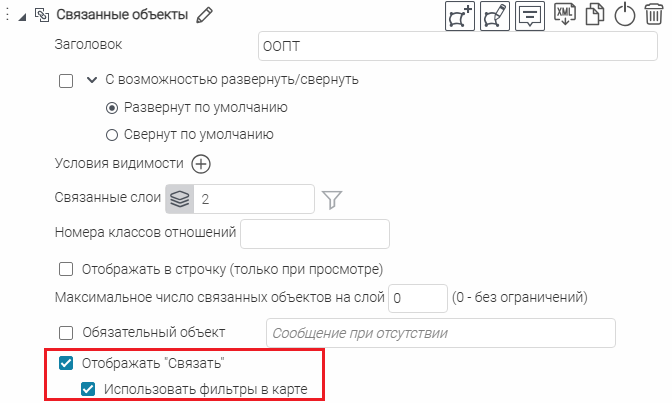Viewport: 672px width, 403px height.
Task: Toggle "Отображать в строчку" checkbox
Action: (x=67, y=269)
